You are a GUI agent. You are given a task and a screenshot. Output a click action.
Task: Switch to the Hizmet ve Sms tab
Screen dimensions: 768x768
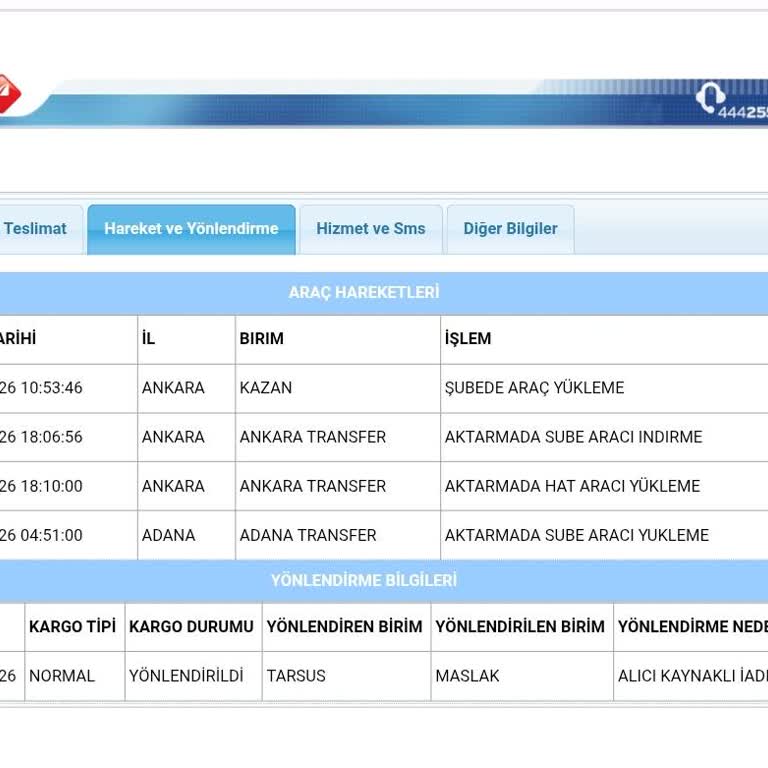click(371, 229)
